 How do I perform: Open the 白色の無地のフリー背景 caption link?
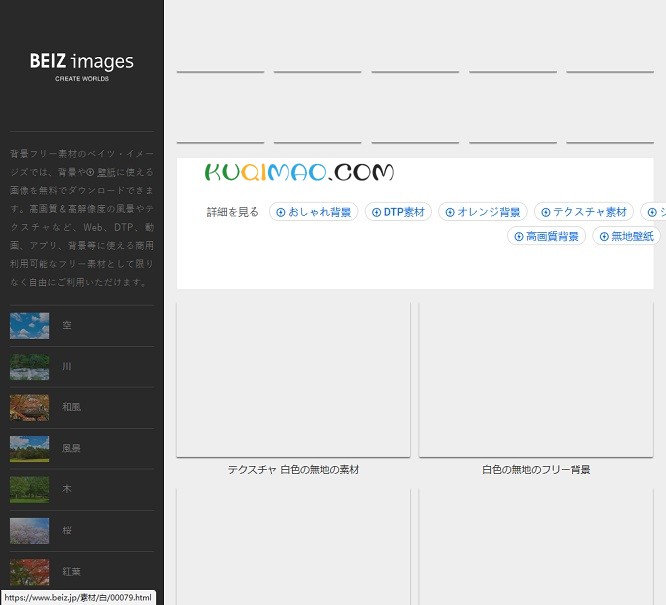pyautogui.click(x=536, y=469)
